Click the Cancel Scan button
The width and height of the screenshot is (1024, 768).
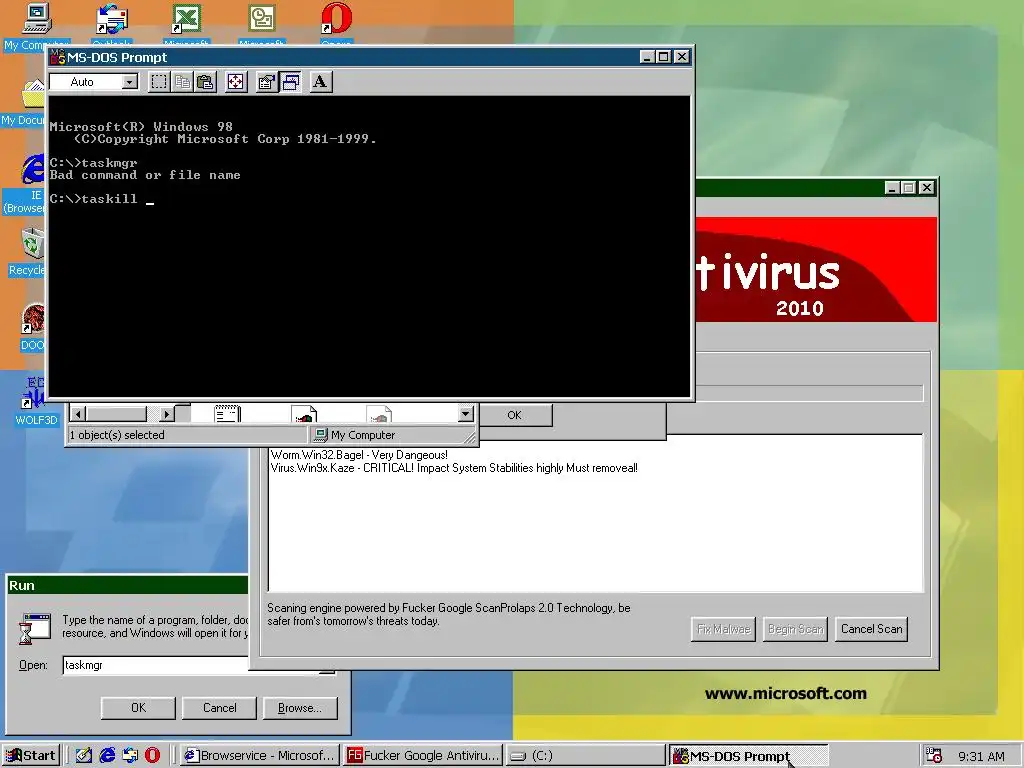871,629
